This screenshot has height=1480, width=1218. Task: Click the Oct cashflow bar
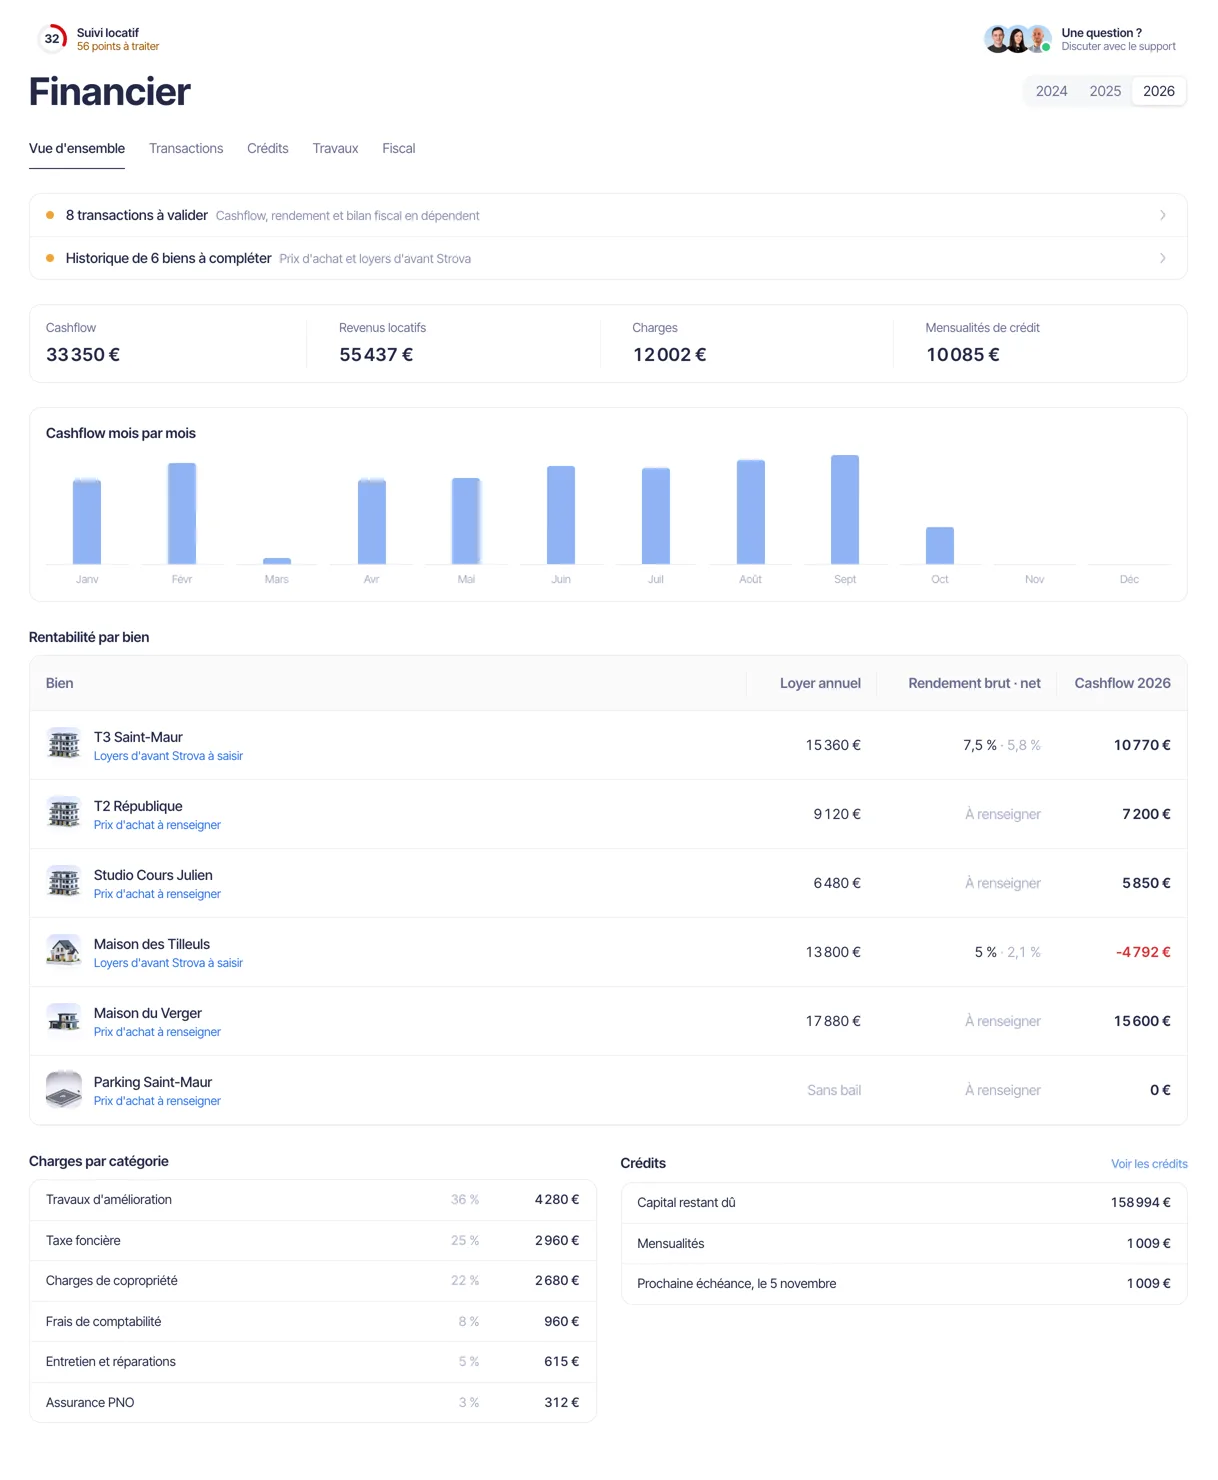tap(940, 546)
